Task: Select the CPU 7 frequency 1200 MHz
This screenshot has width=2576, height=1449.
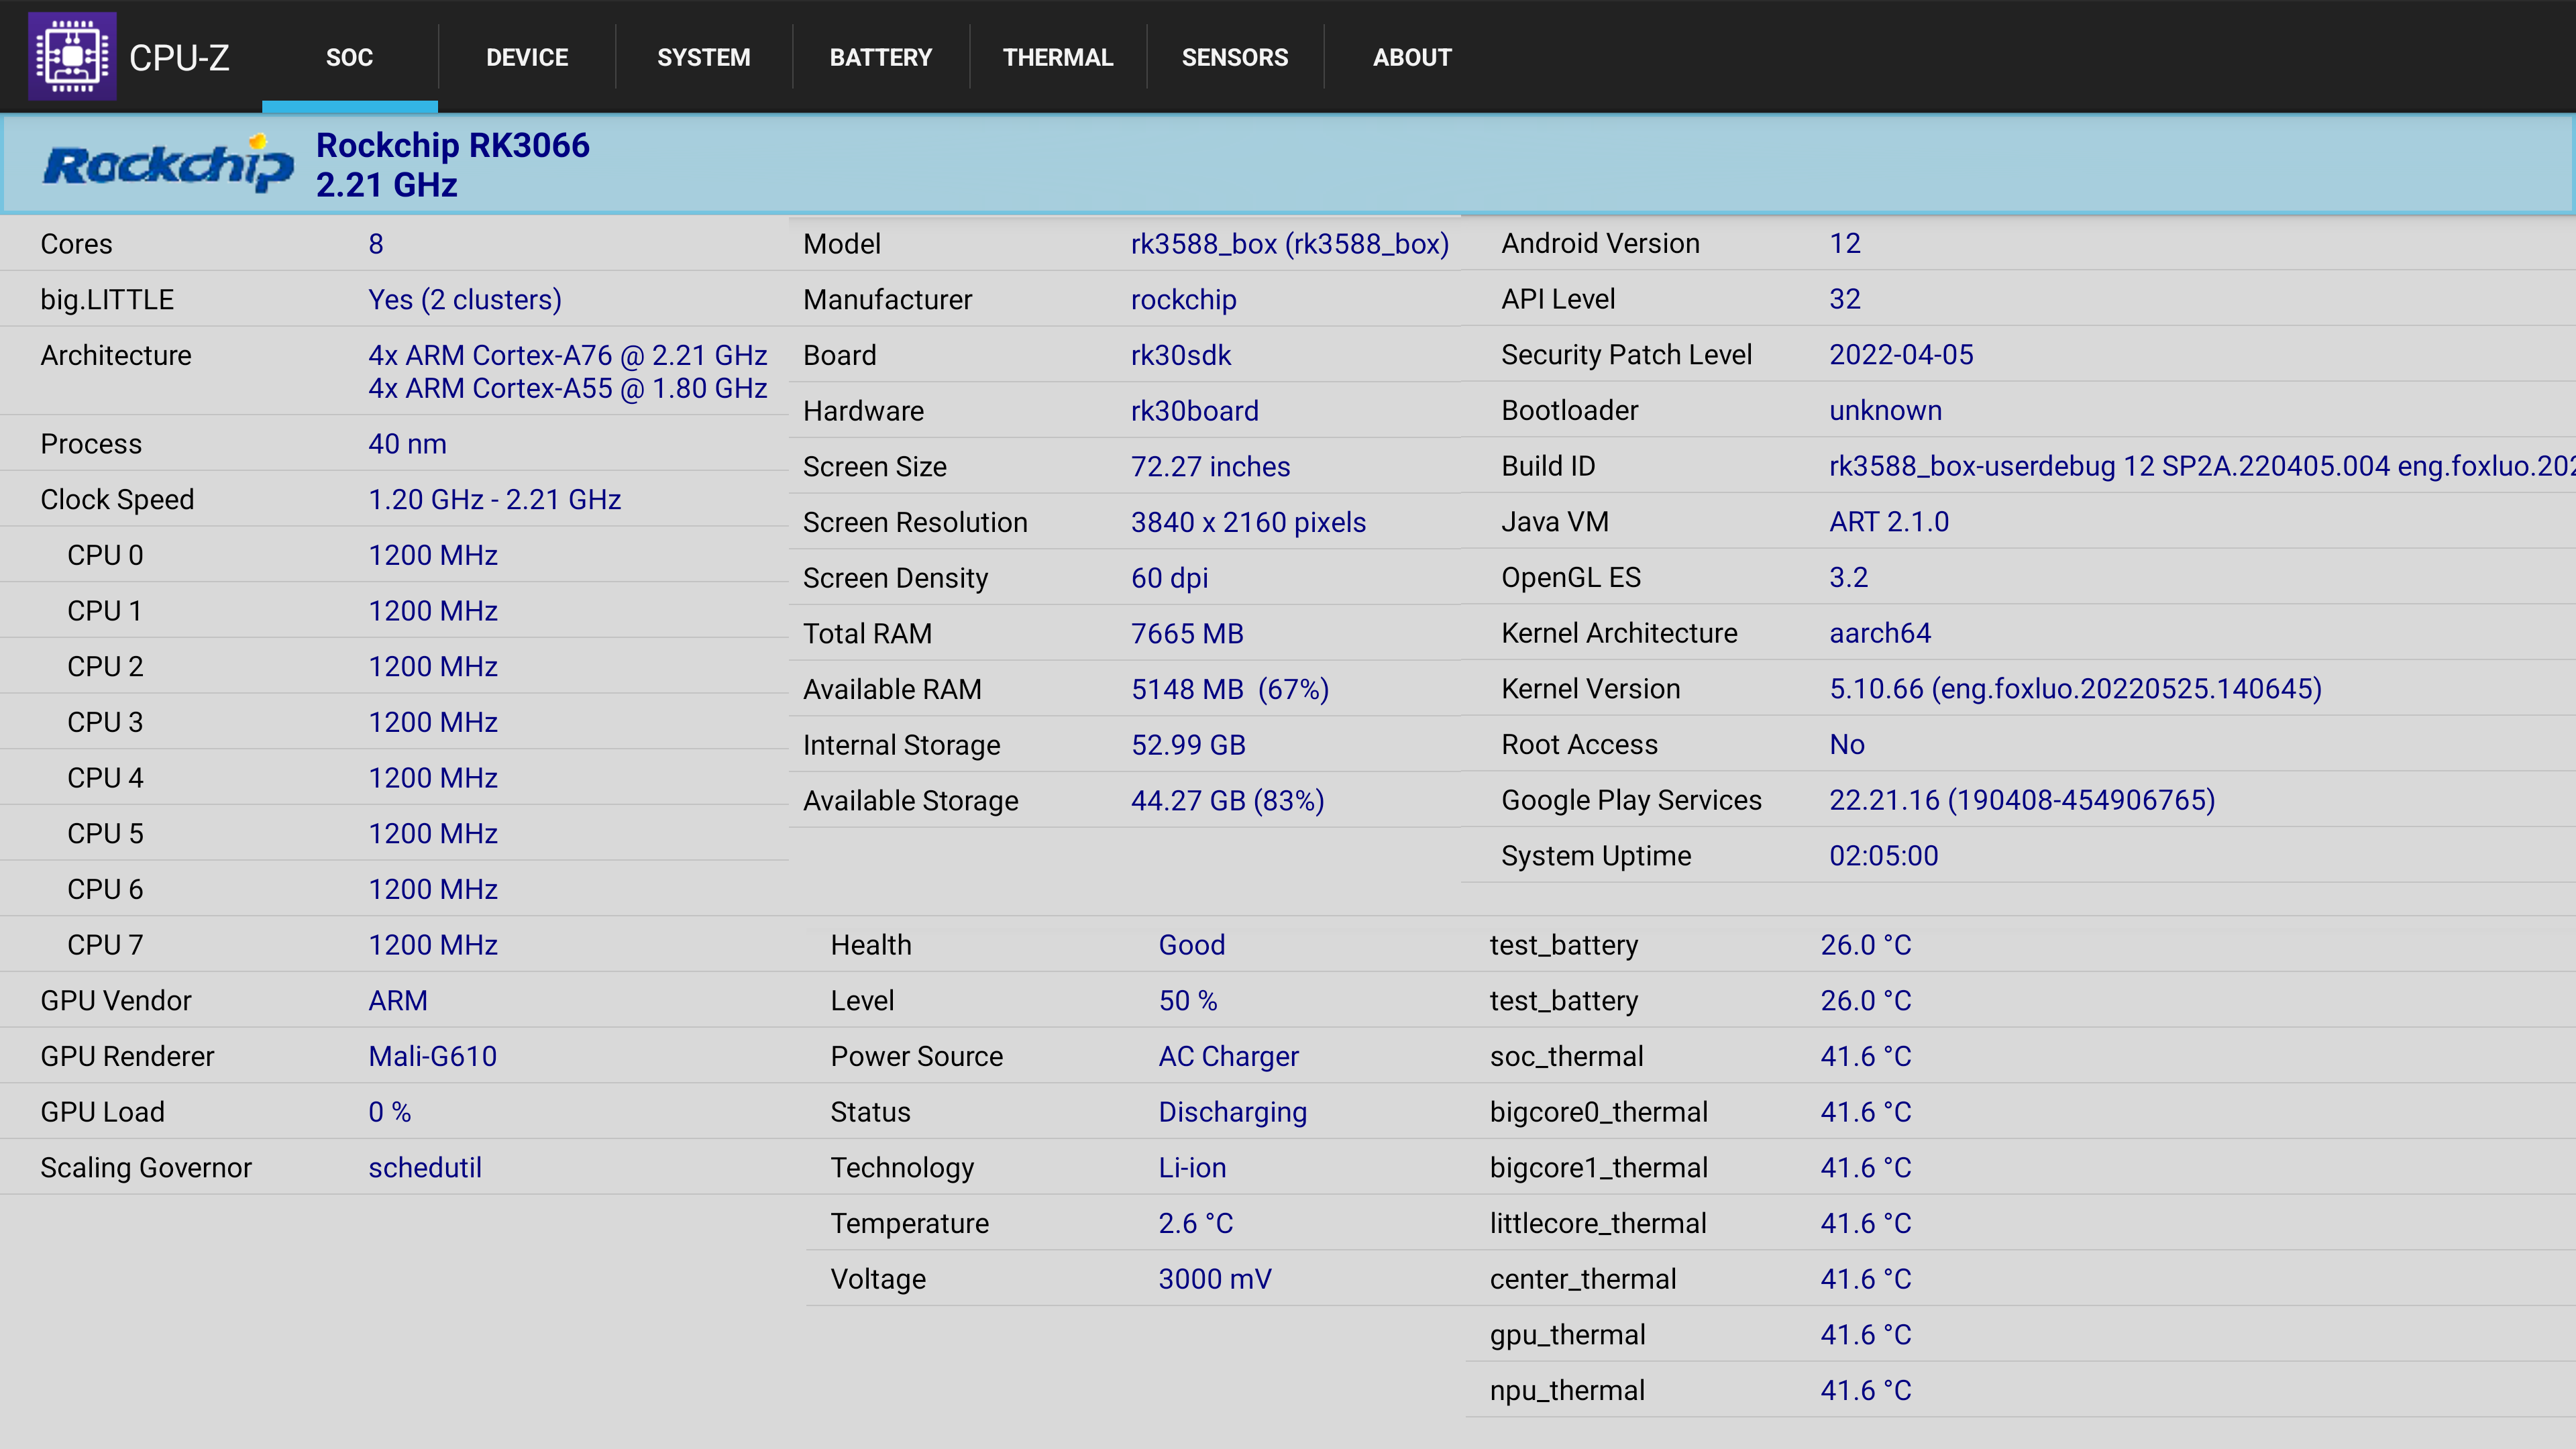Action: pos(433,945)
